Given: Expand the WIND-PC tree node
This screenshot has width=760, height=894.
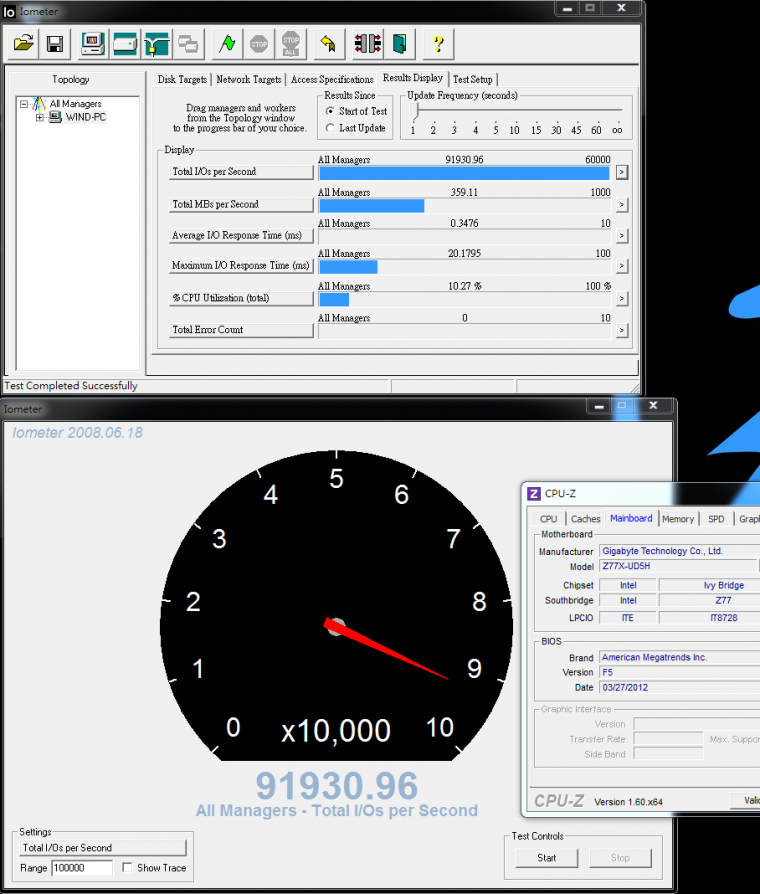Looking at the screenshot, I should point(40,117).
